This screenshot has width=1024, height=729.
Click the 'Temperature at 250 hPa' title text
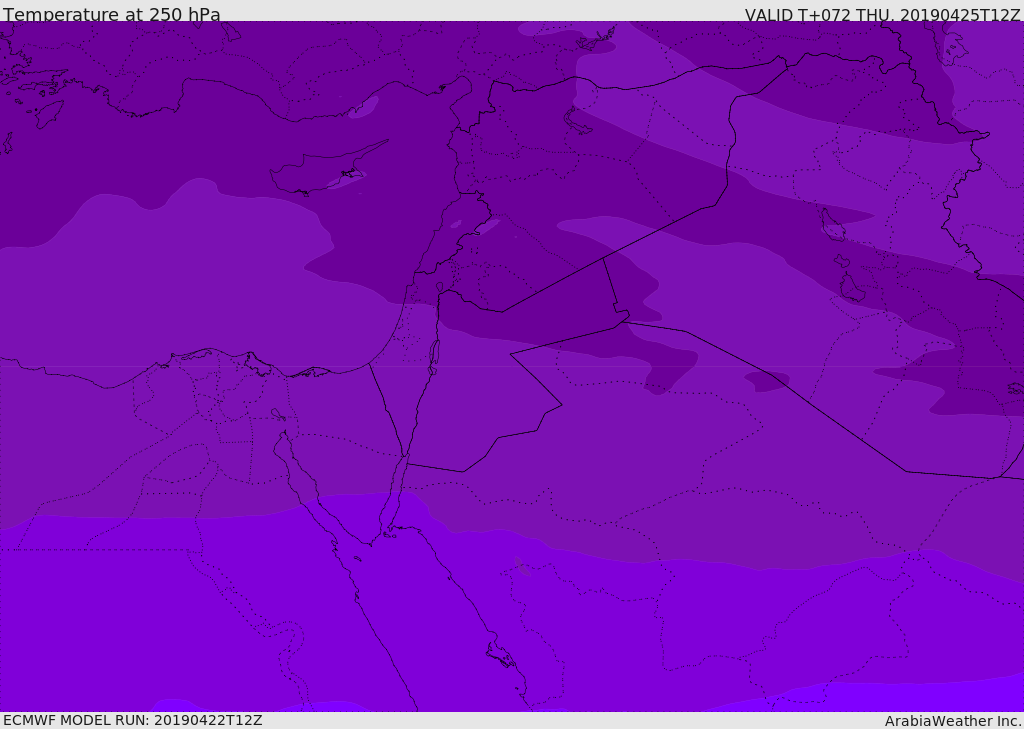click(112, 14)
